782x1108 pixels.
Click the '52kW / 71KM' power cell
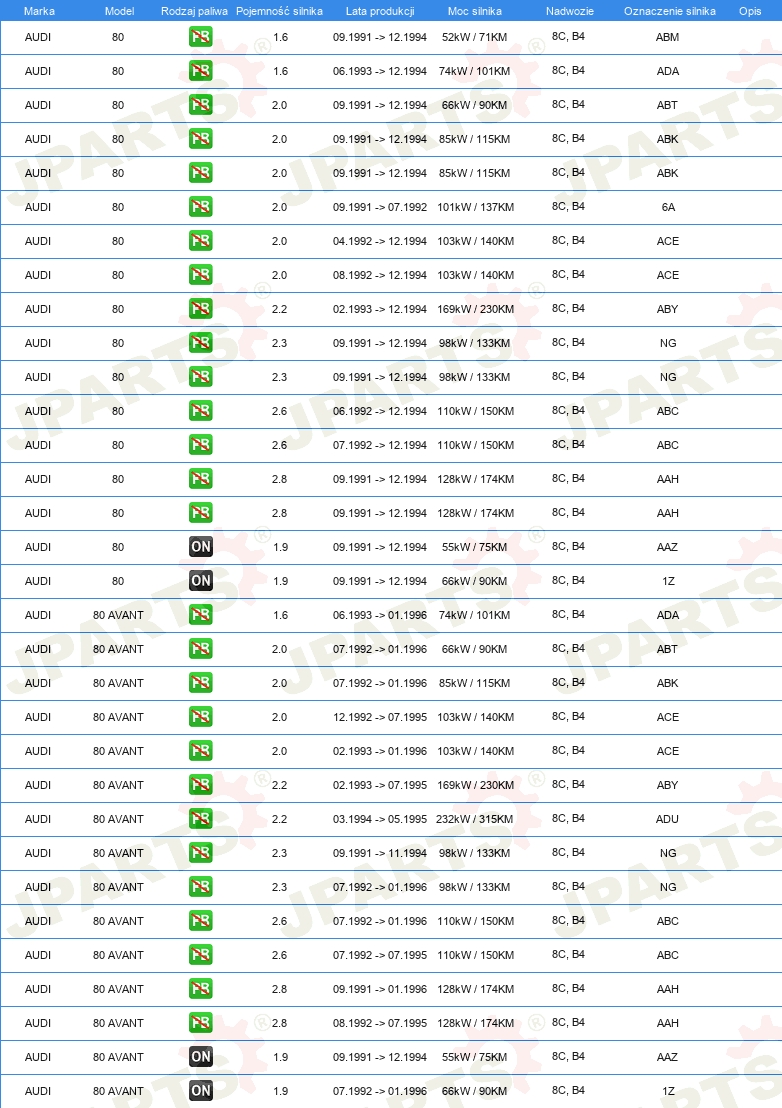coord(475,37)
